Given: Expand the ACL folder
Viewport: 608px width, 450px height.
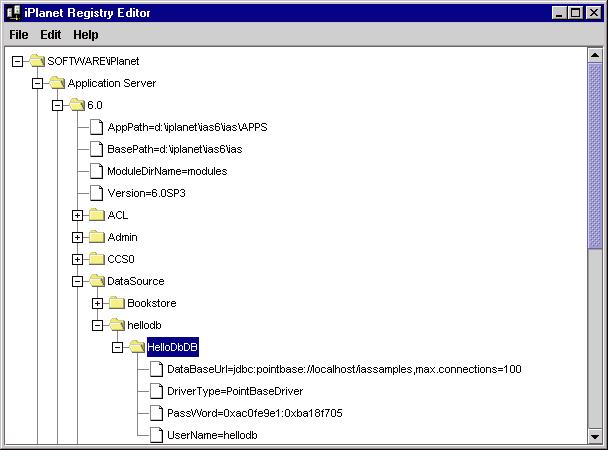Looking at the screenshot, I should (78, 216).
